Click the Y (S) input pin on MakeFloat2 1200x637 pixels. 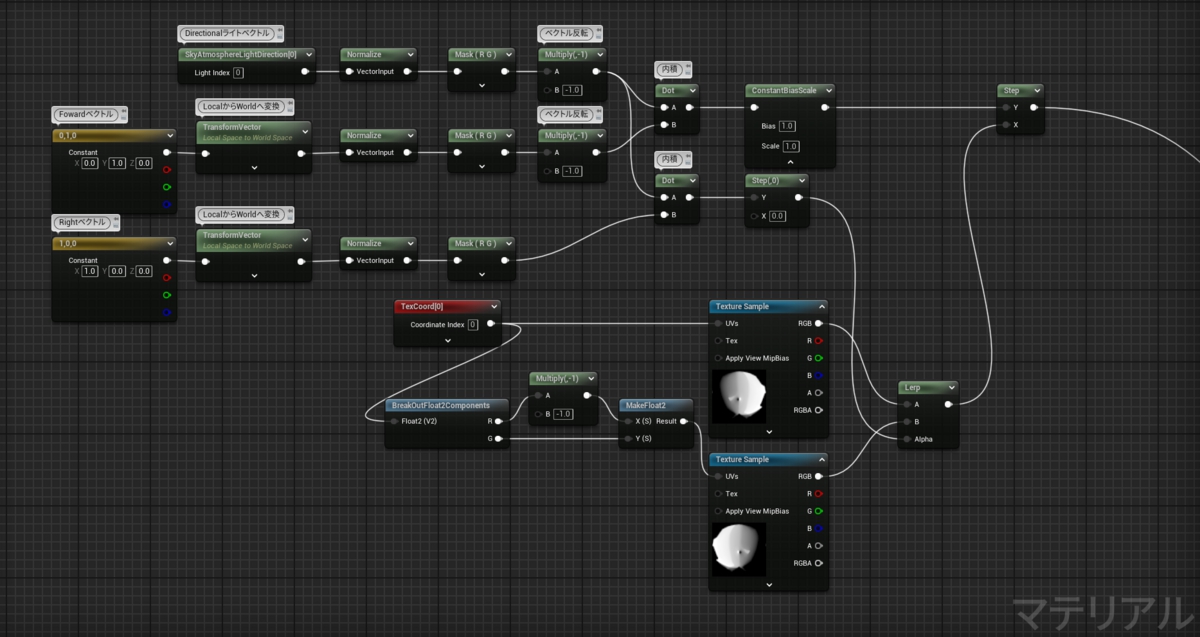point(627,438)
